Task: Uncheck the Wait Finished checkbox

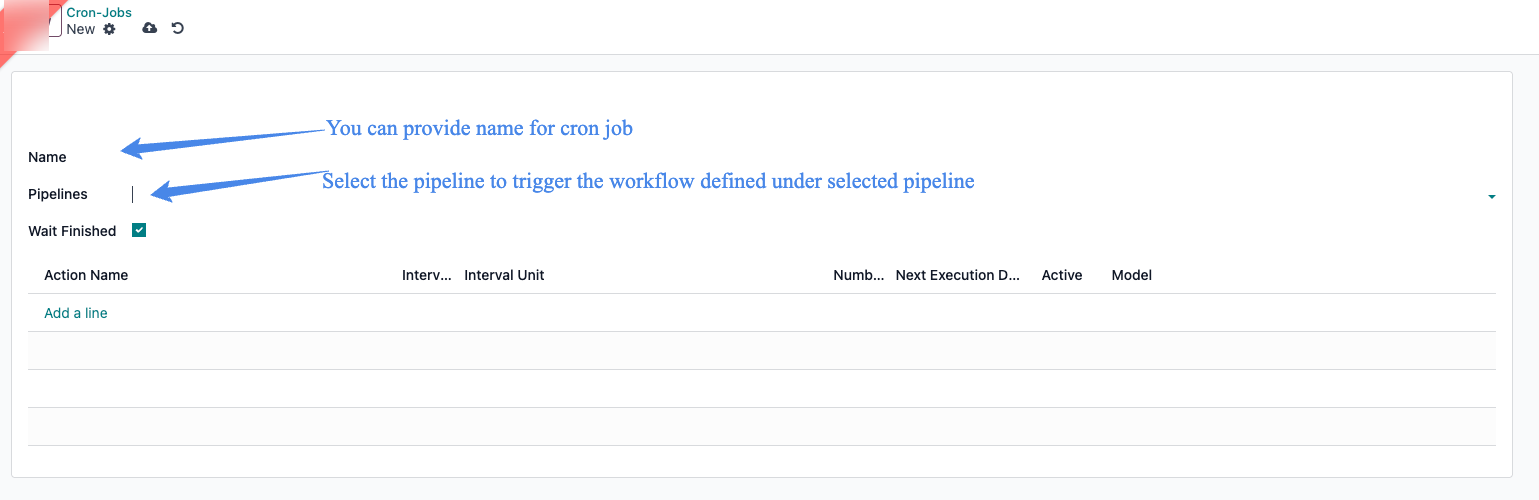Action: [139, 231]
